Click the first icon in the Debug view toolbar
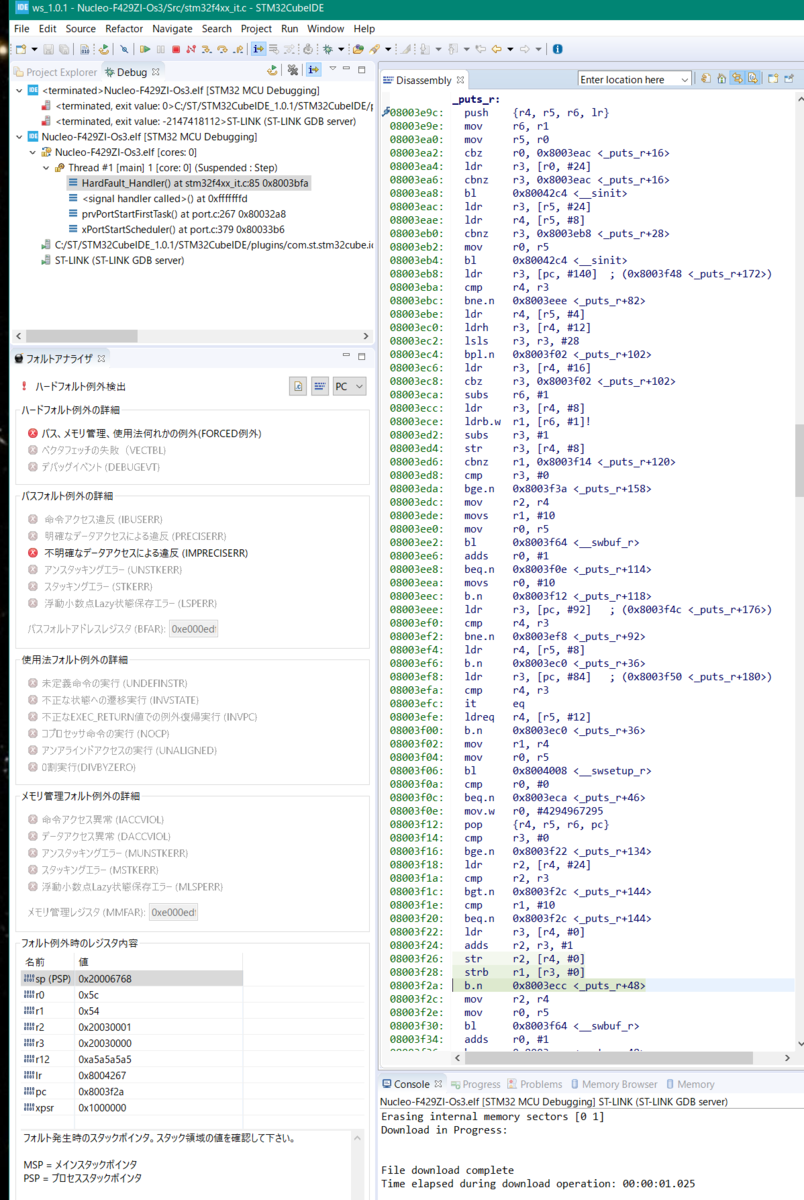Screen dimensions: 804x1200 tap(272, 70)
